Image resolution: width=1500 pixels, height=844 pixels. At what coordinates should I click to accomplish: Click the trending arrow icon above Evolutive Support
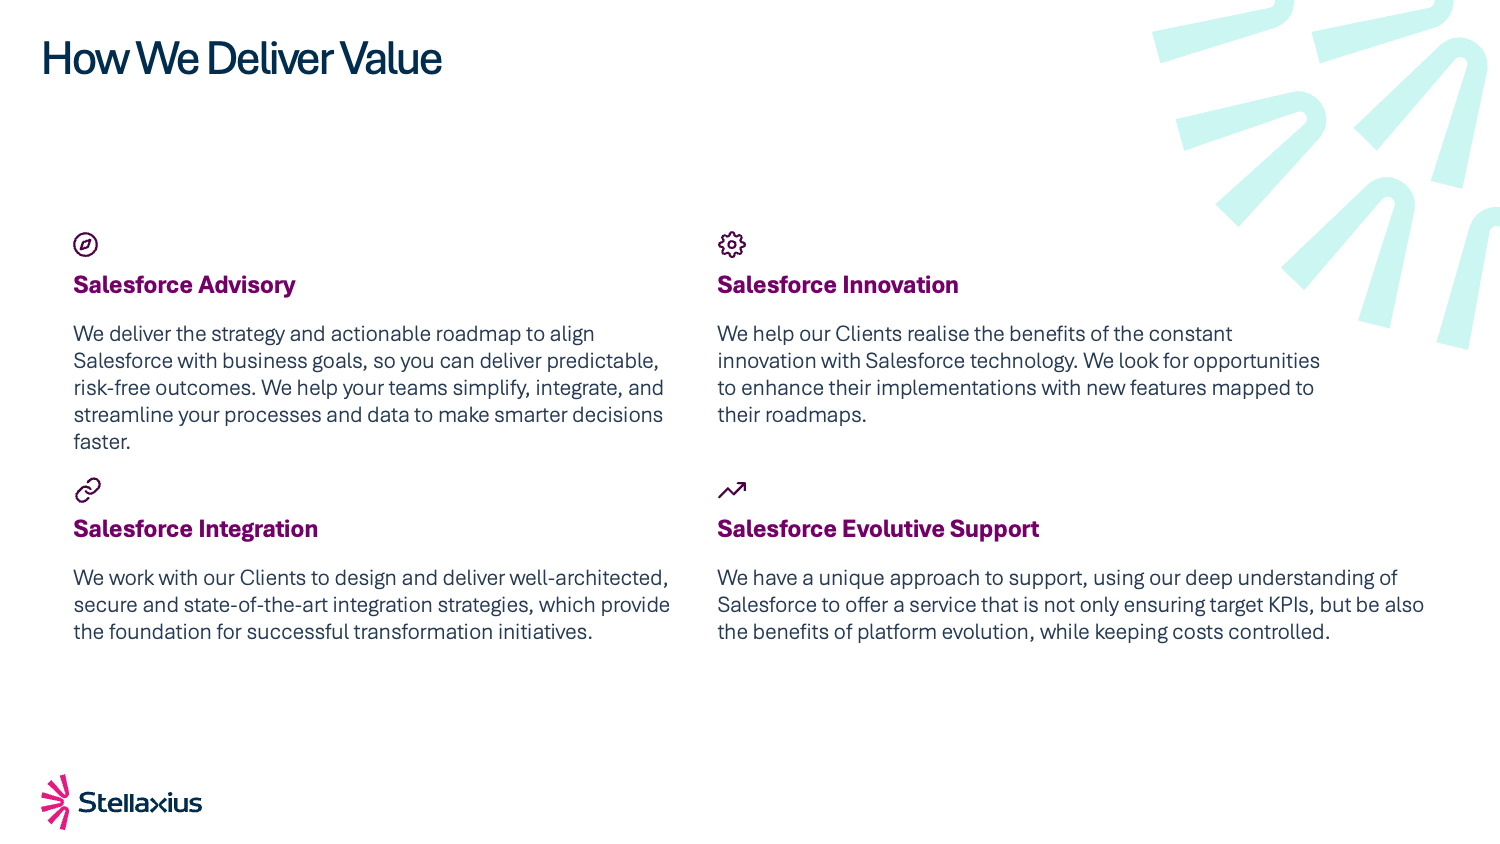coord(732,489)
